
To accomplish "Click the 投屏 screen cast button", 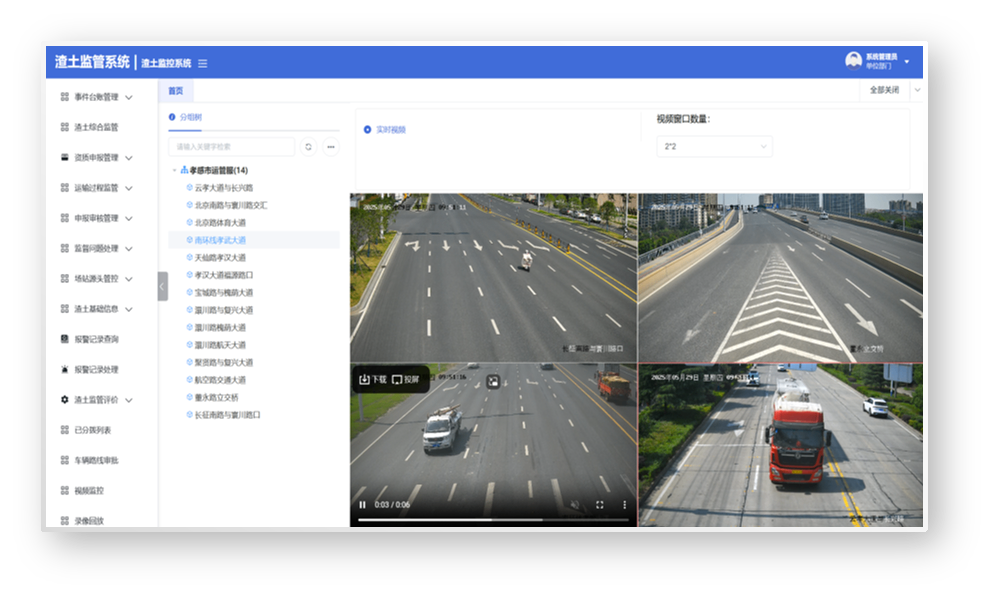I will (x=405, y=380).
